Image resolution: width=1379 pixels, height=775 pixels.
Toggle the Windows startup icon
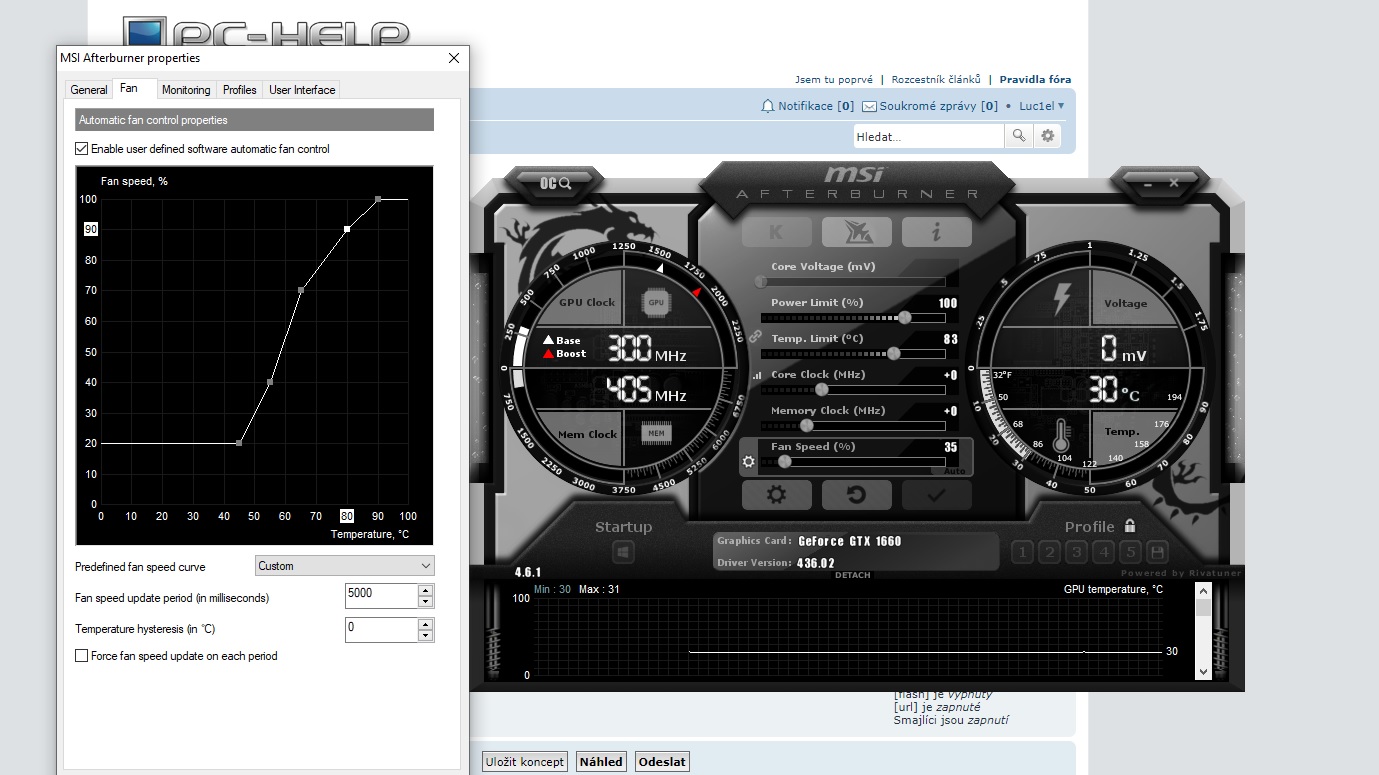[623, 552]
